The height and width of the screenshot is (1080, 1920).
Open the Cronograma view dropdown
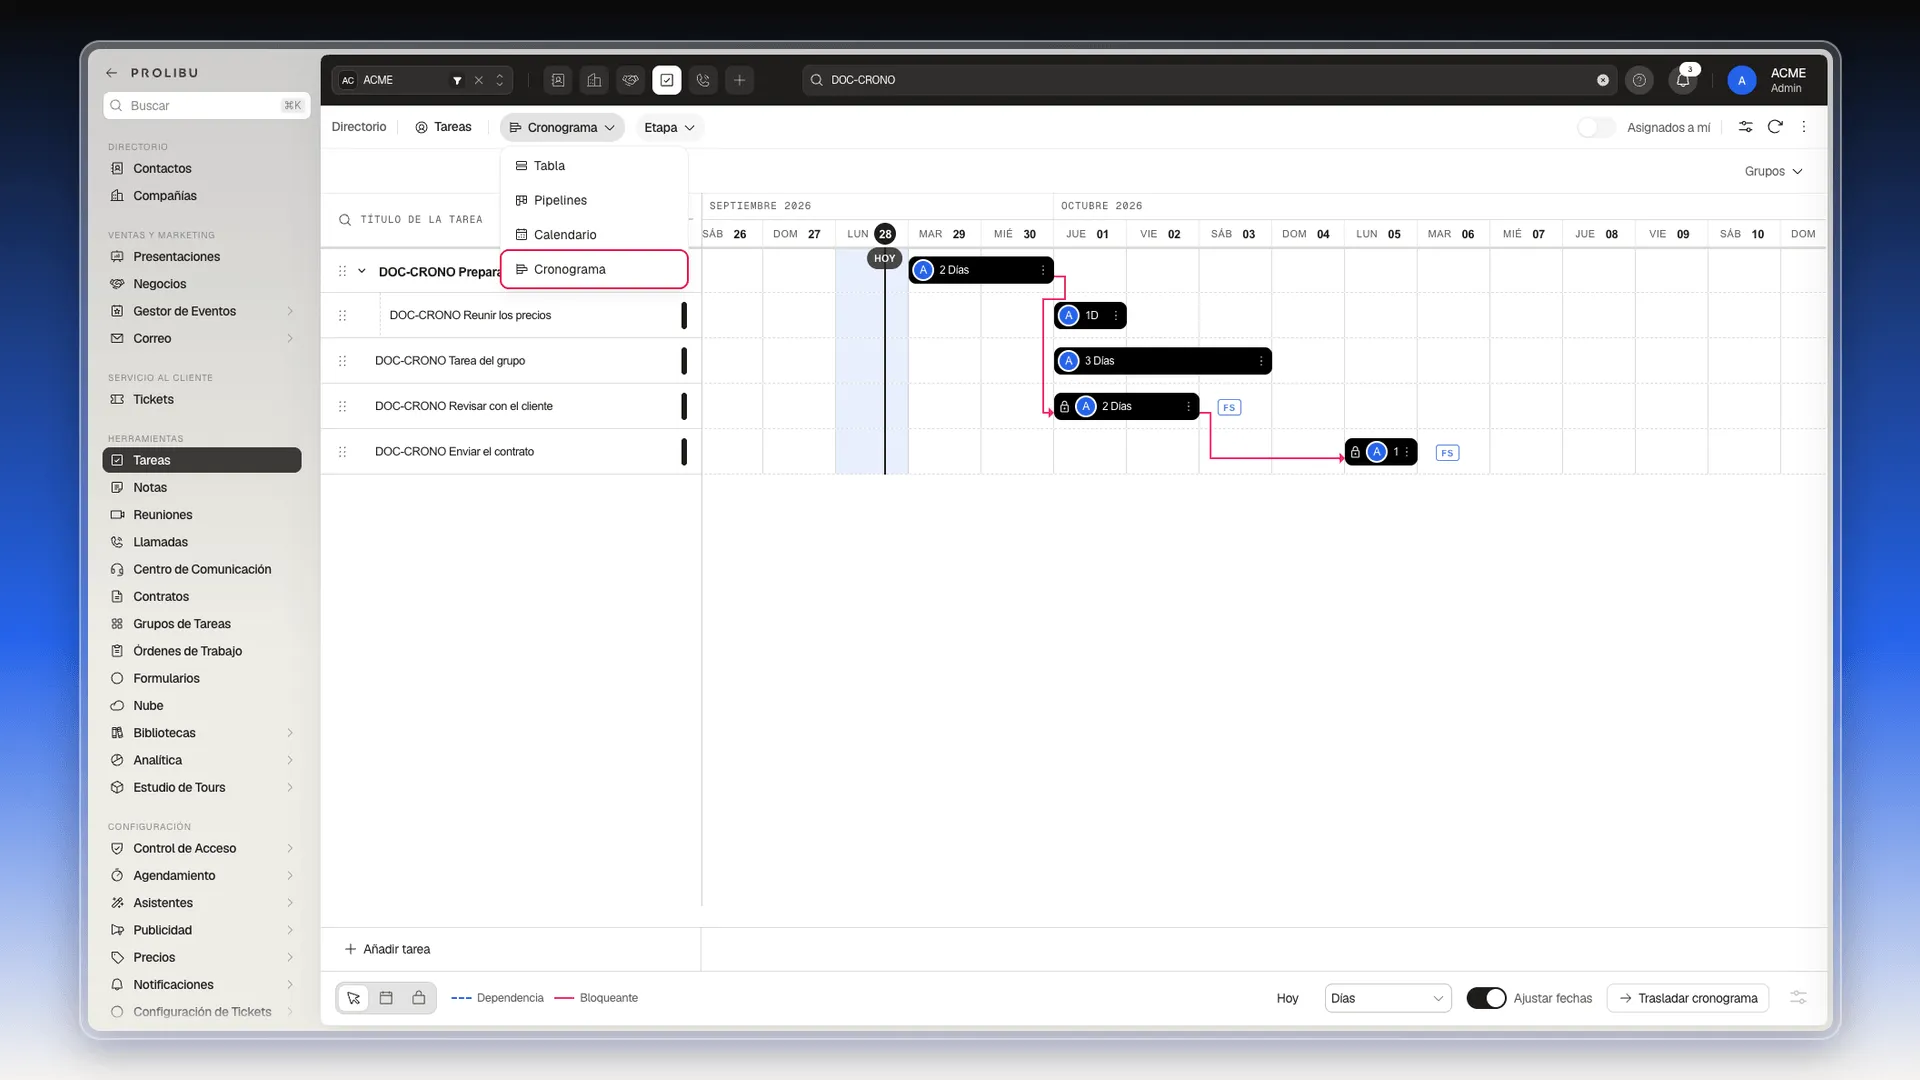coord(562,127)
